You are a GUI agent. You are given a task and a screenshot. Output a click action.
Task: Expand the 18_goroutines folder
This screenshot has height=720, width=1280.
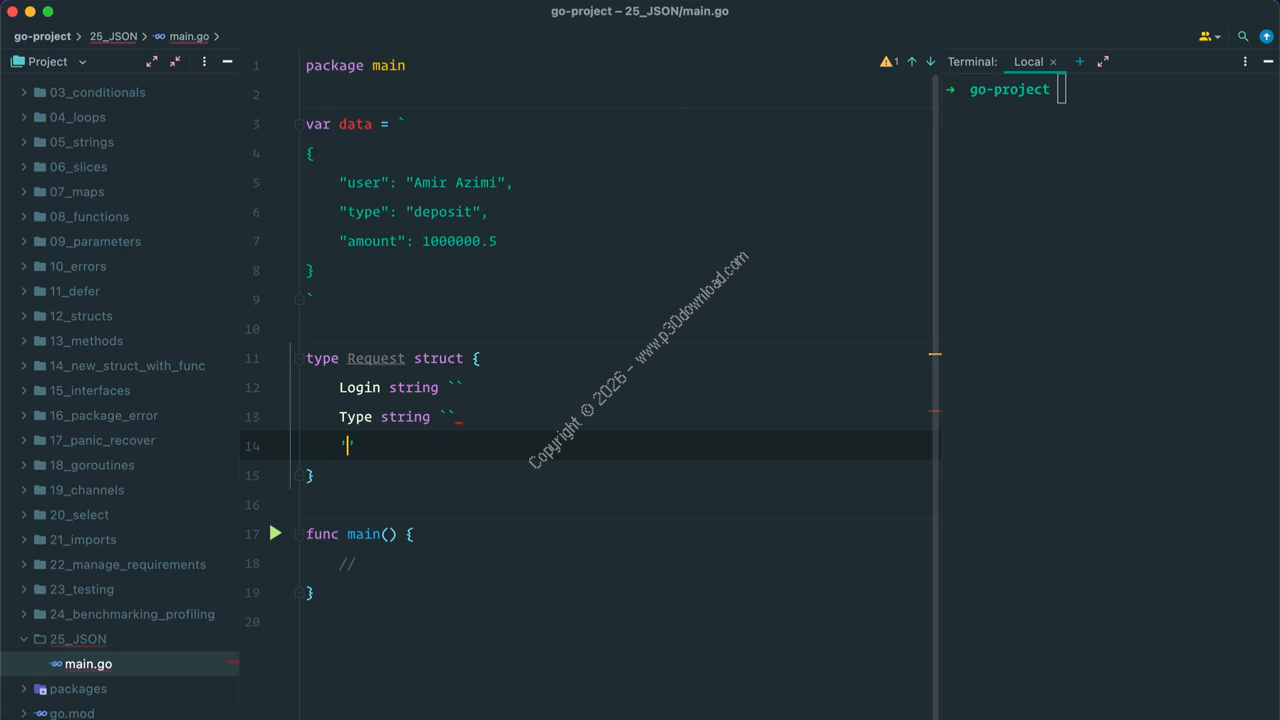click(24, 465)
